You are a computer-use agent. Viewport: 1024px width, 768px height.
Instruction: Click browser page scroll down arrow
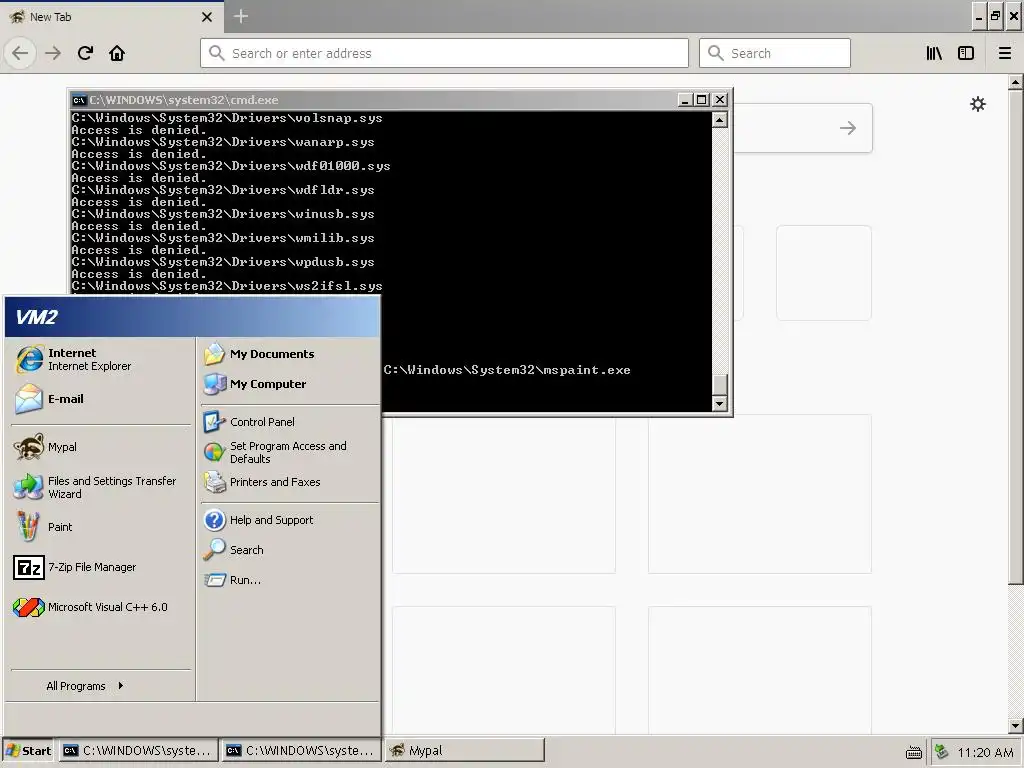point(1015,726)
